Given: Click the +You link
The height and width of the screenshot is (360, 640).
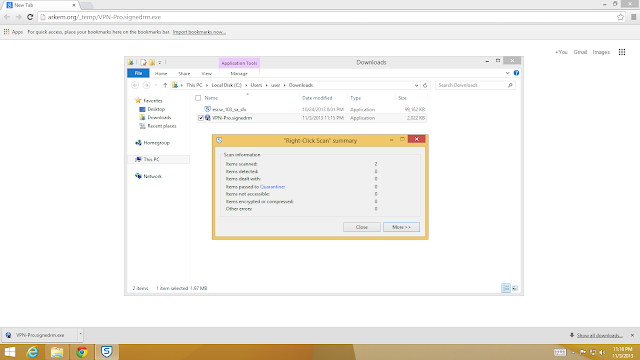Looking at the screenshot, I should pos(561,52).
